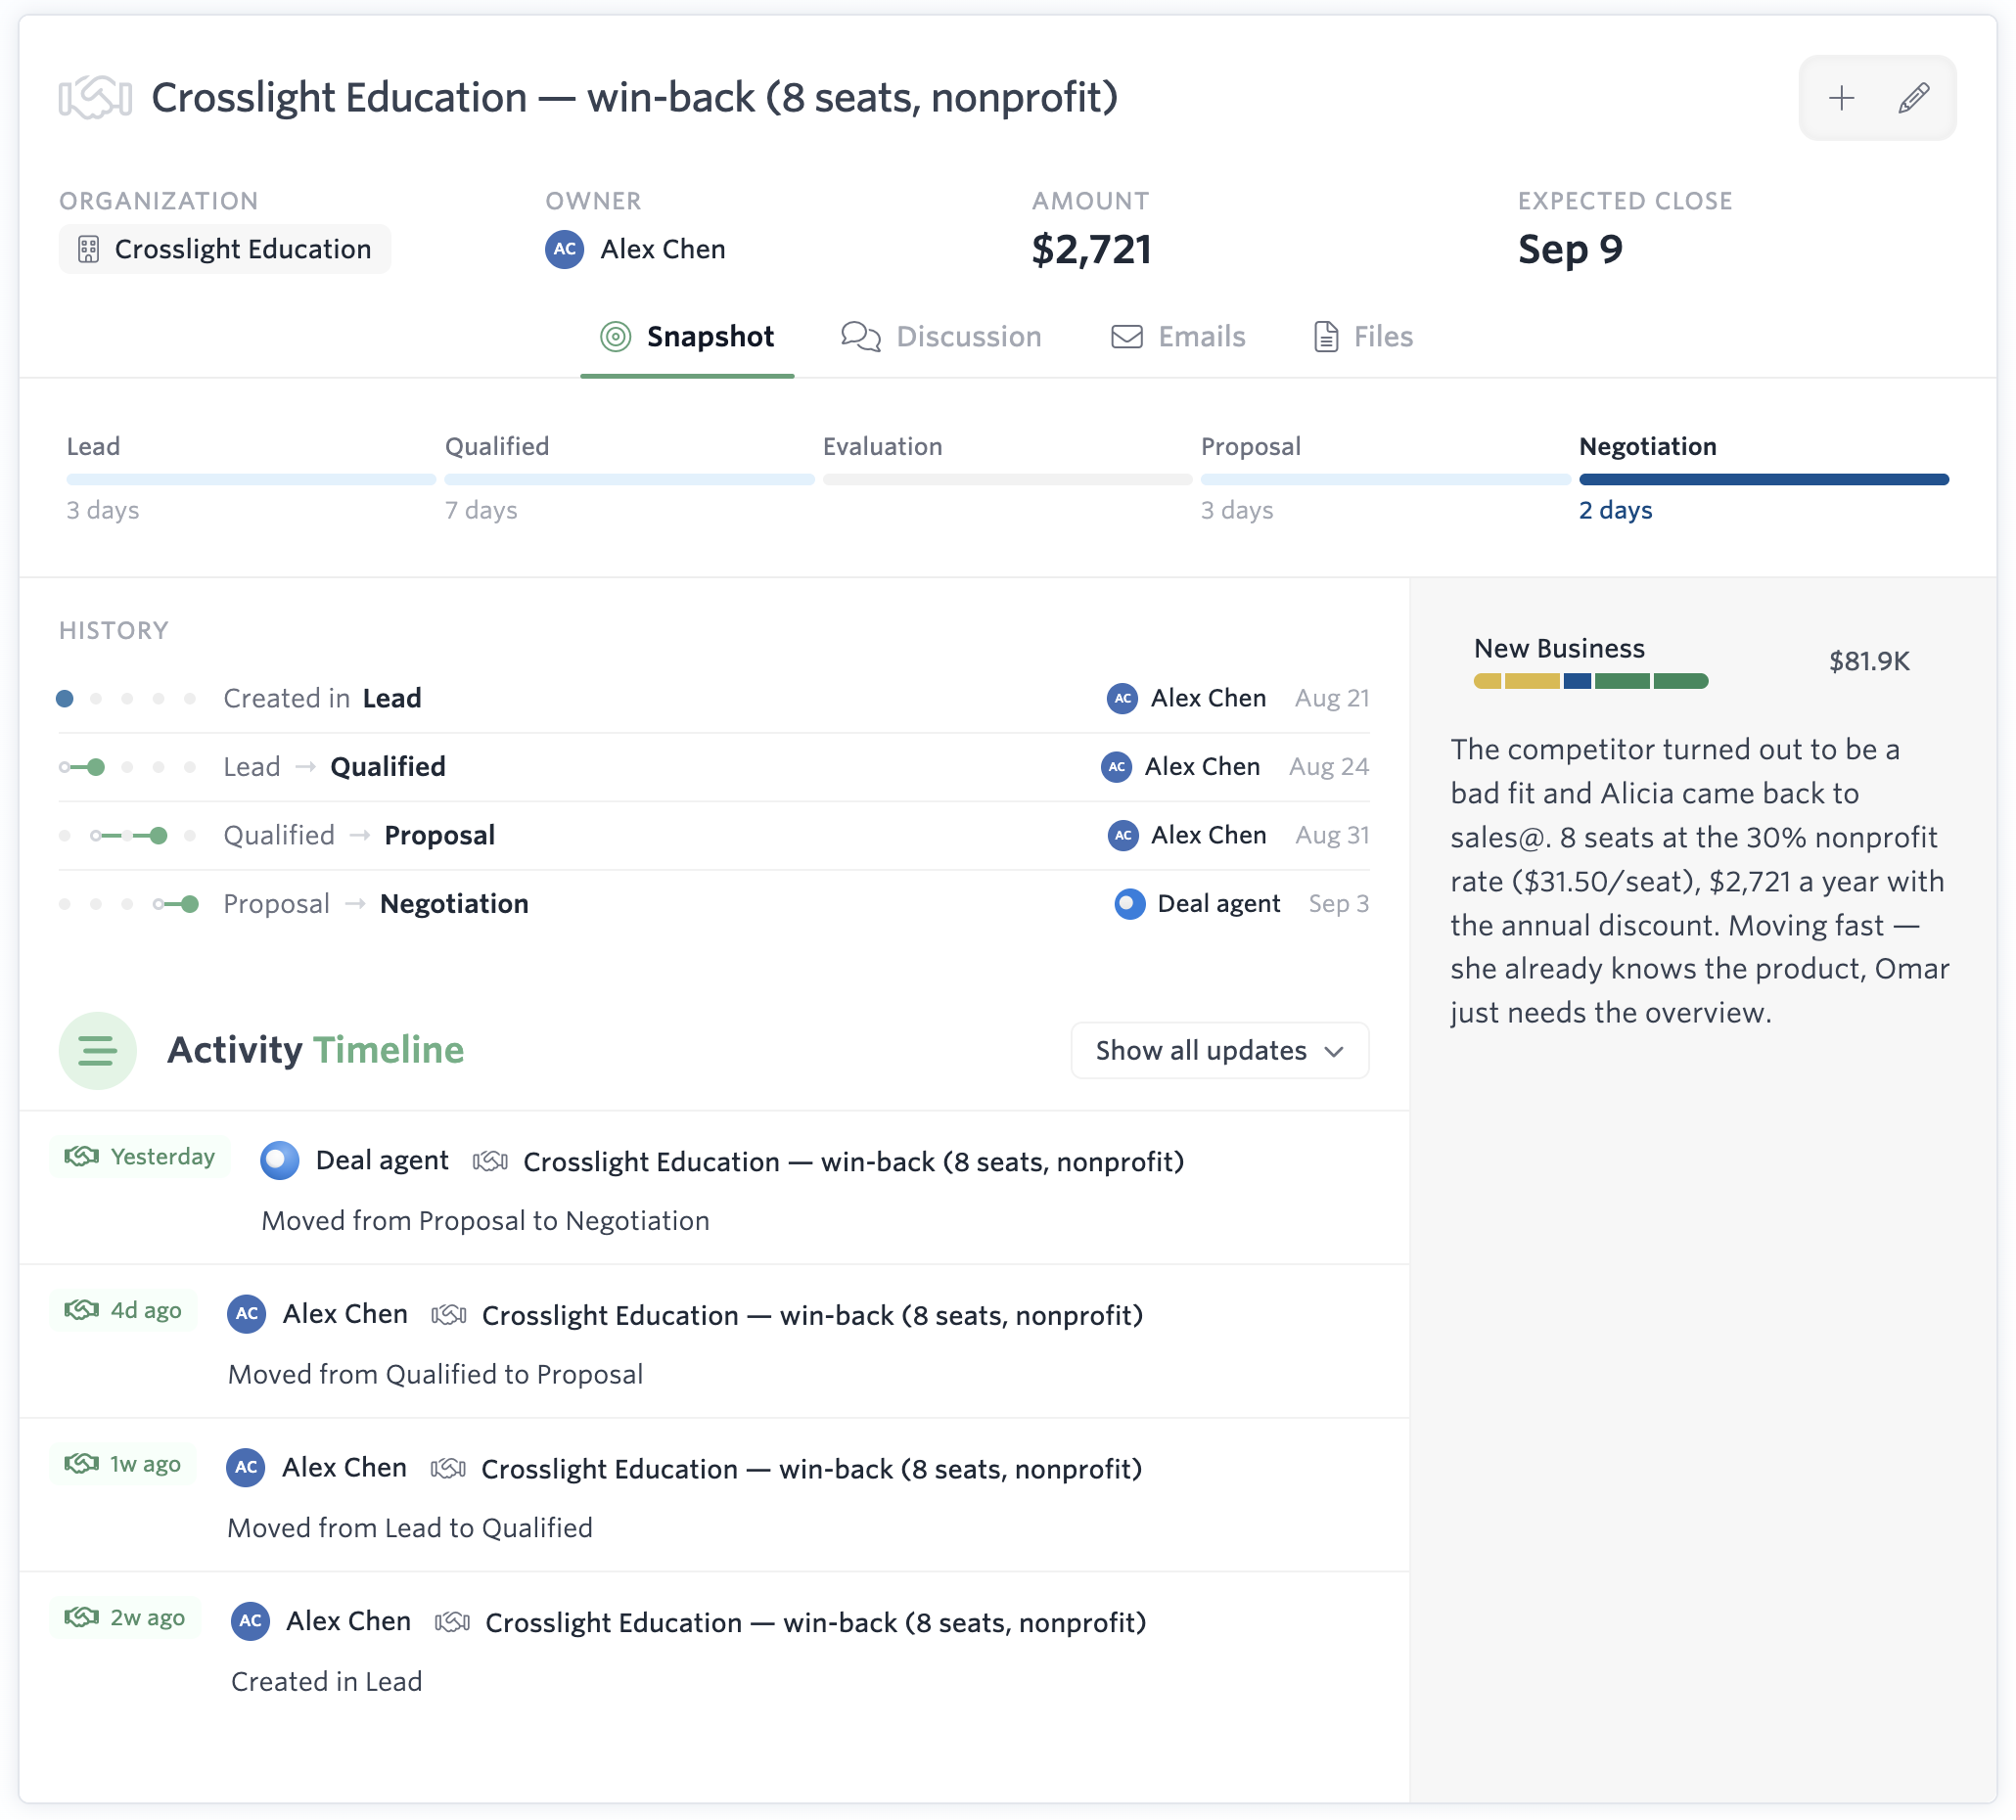Click the building icon in organization chip

click(x=89, y=249)
